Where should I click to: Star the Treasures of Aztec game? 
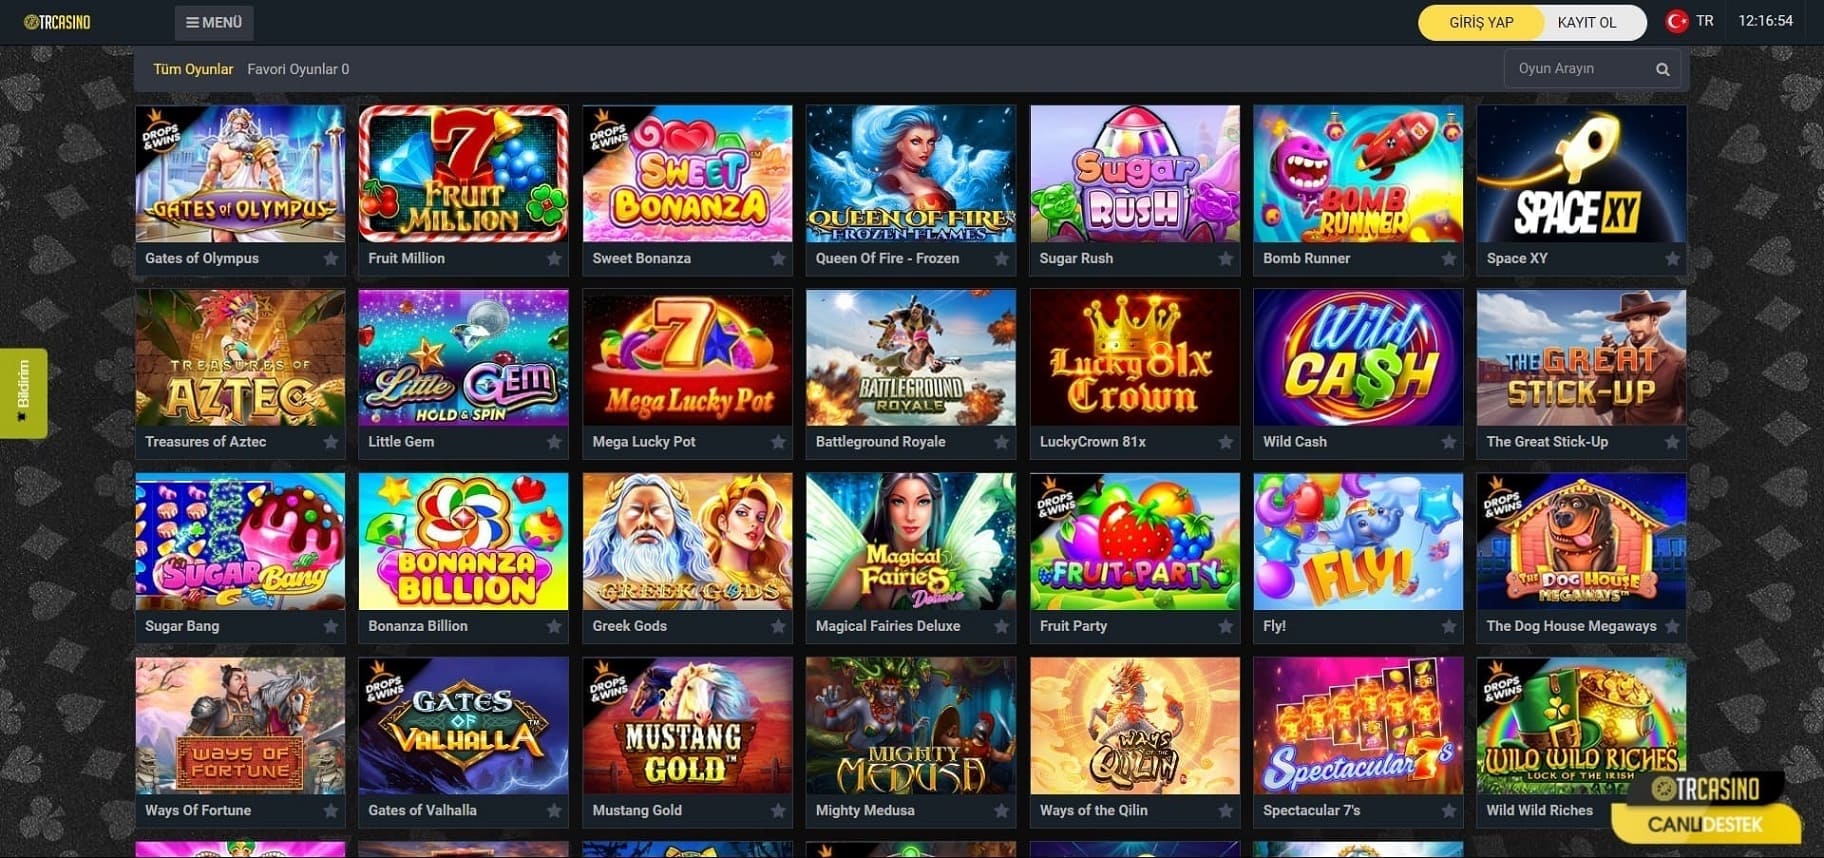point(331,442)
